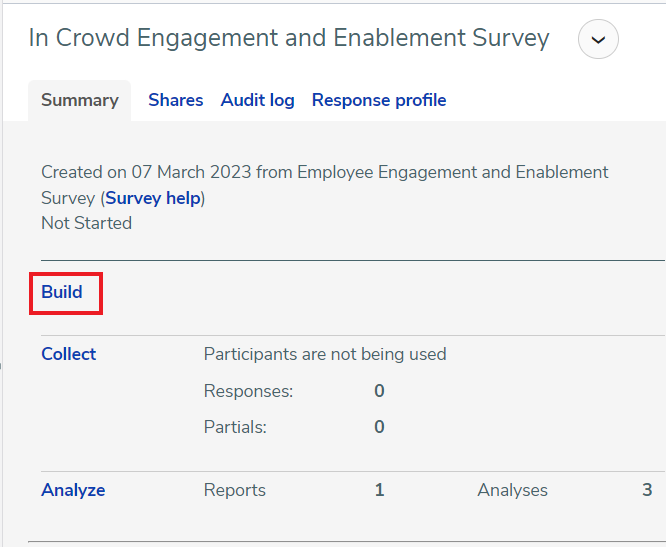
Task: Click the Reports count of 1
Action: pyautogui.click(x=379, y=490)
